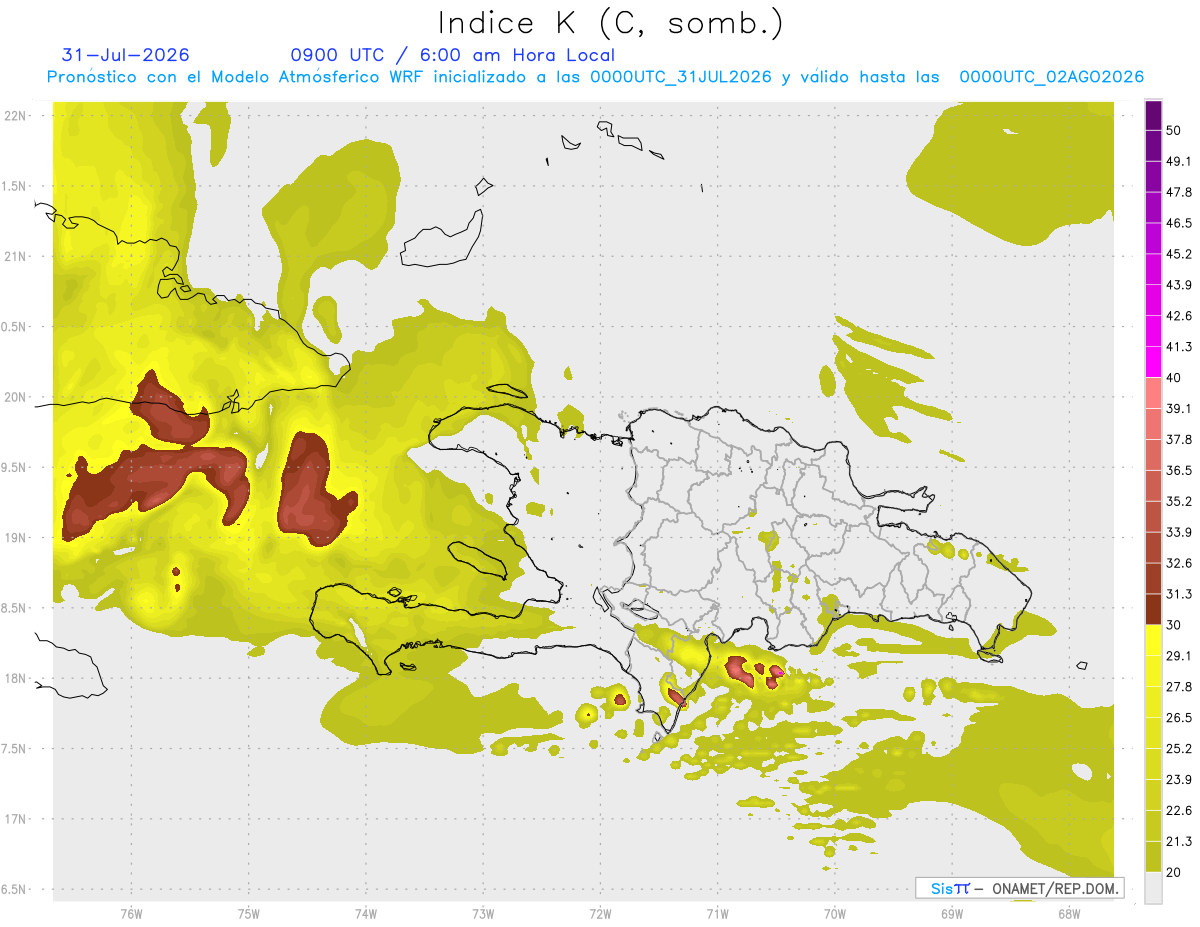Image resolution: width=1200 pixels, height=927 pixels.
Task: Click the "22N" latitude label
Action: 16,115
